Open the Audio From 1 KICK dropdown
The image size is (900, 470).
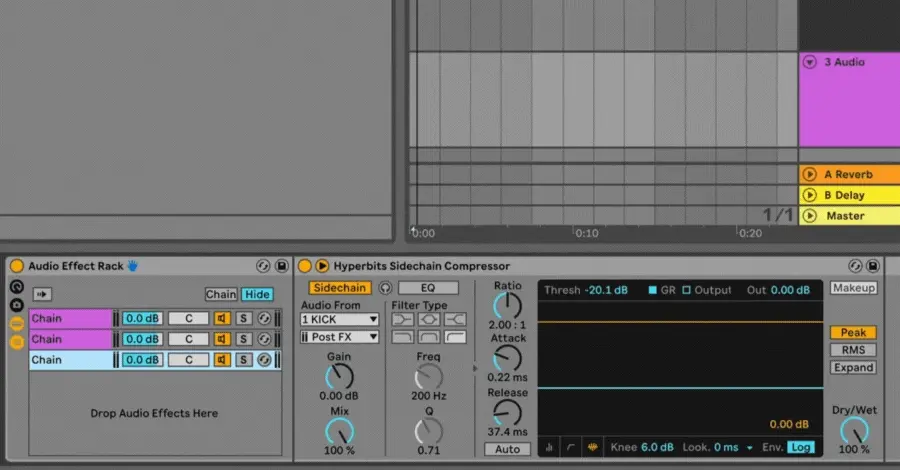tap(339, 319)
